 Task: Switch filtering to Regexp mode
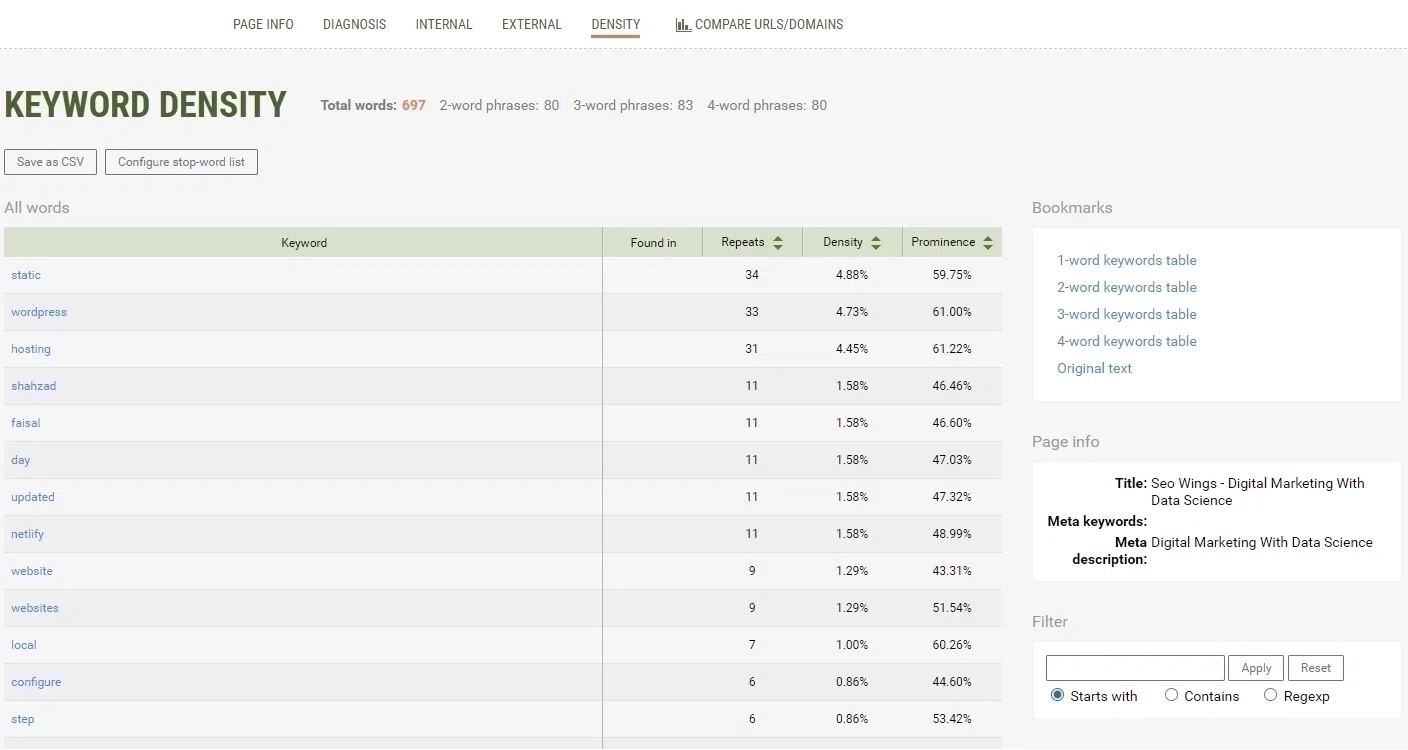pos(1268,694)
